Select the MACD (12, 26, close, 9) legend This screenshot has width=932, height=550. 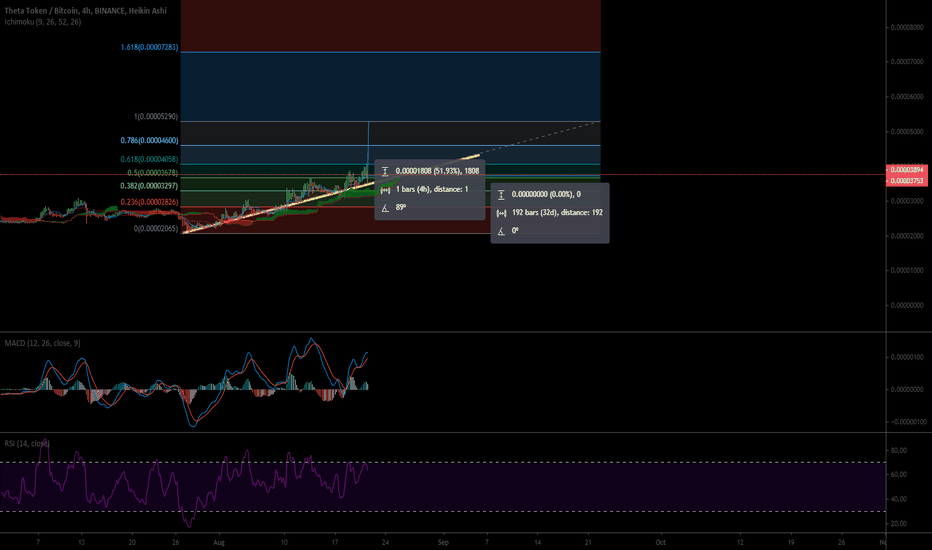42,343
